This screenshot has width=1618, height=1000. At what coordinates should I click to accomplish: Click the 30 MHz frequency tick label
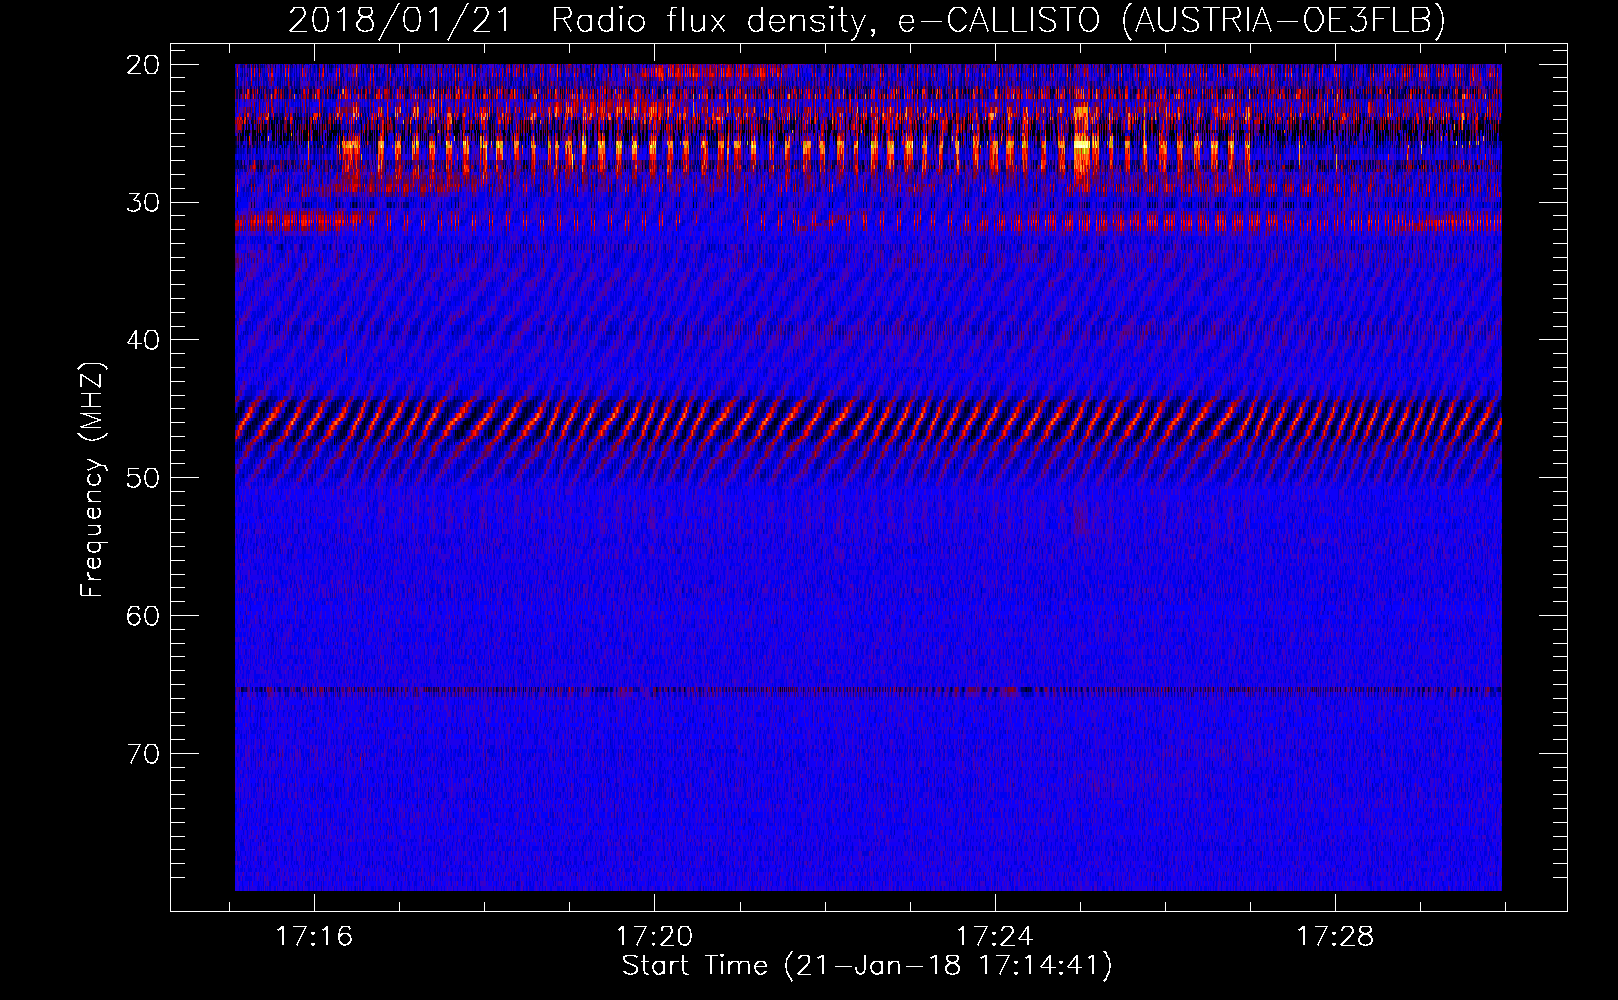tap(144, 202)
